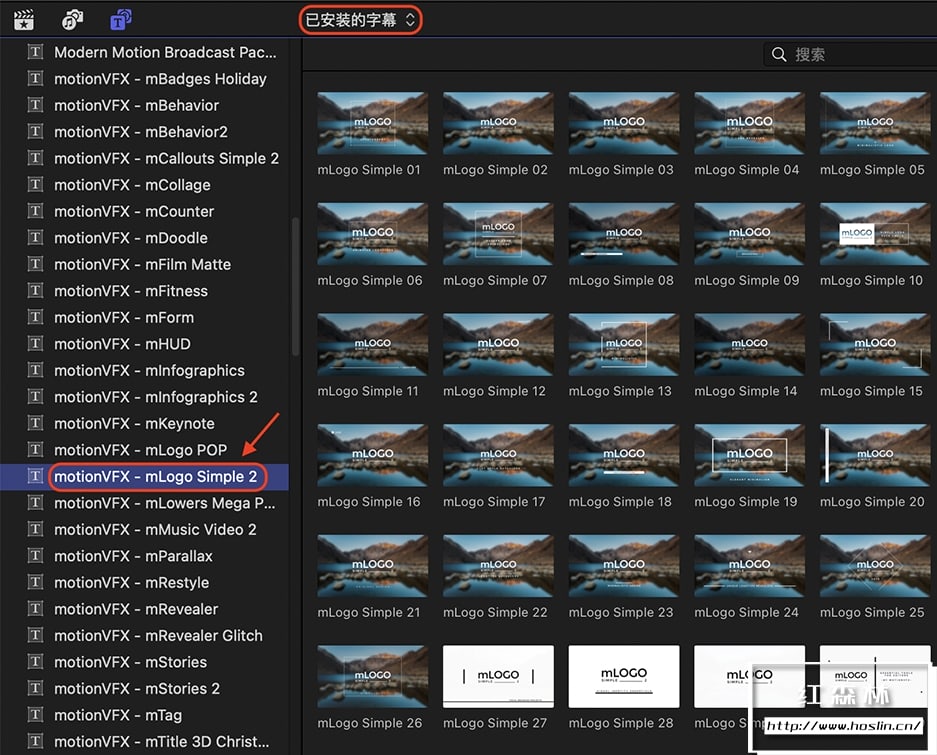This screenshot has width=937, height=755.
Task: Select mLogo Simple 13 thumbnail
Action: point(623,344)
